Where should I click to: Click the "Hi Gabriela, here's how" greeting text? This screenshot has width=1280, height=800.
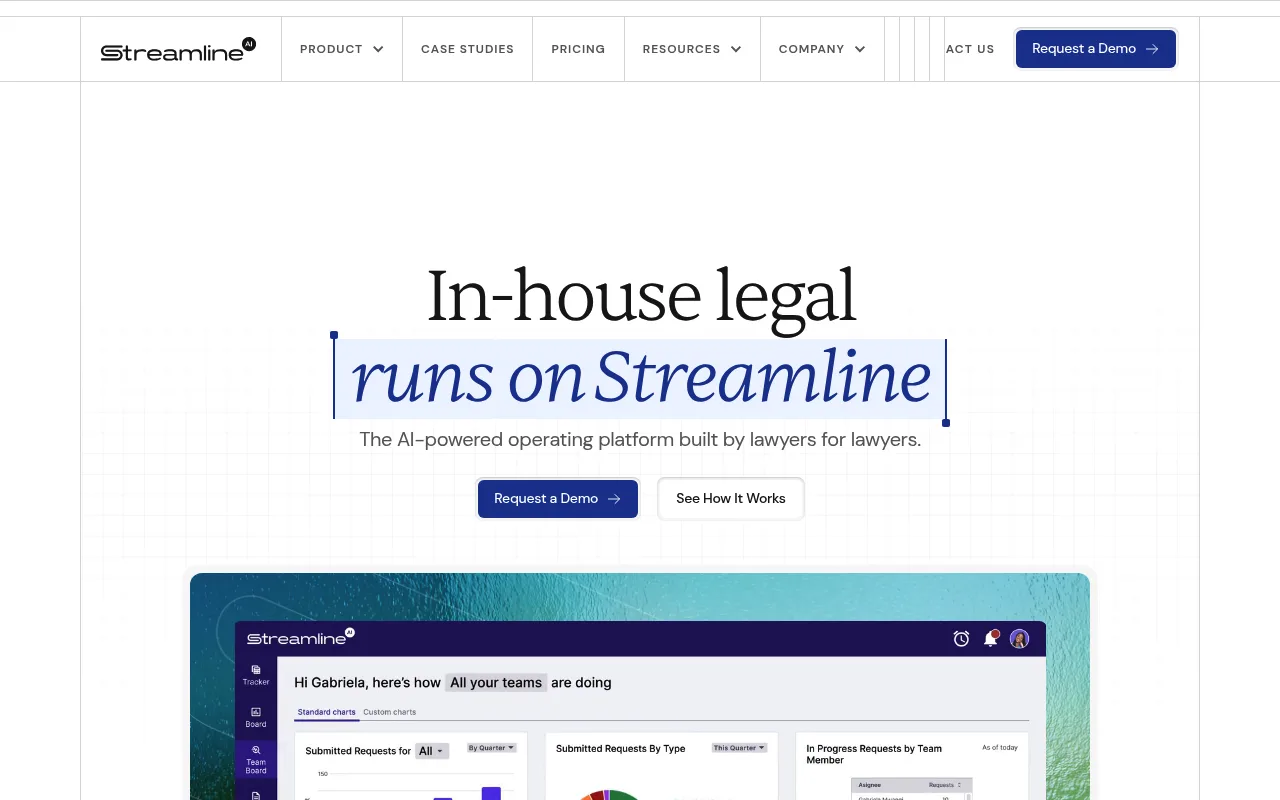(367, 683)
